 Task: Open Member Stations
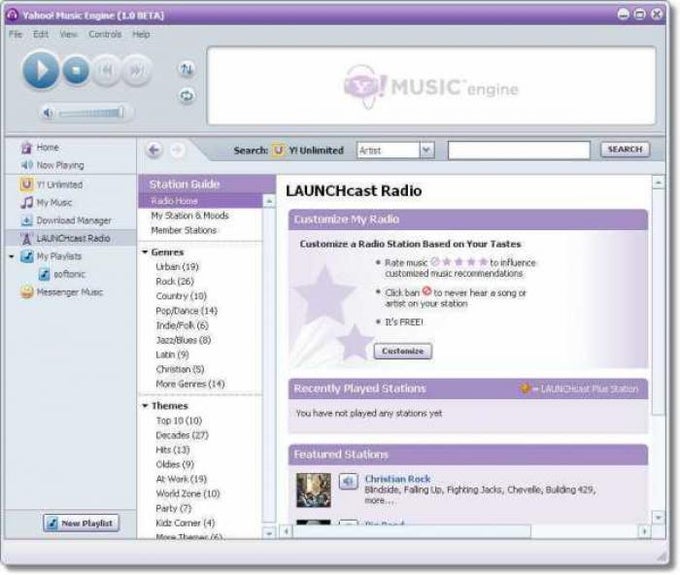click(184, 230)
